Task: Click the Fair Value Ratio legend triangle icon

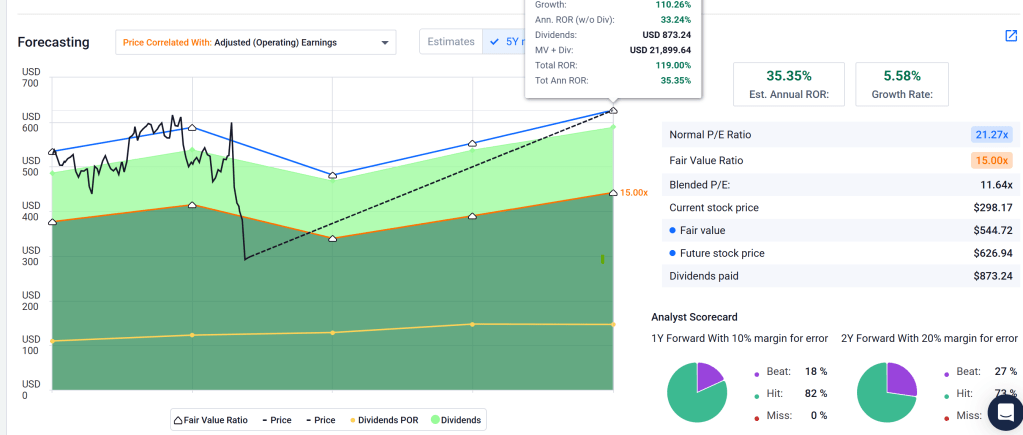Action: (178, 420)
